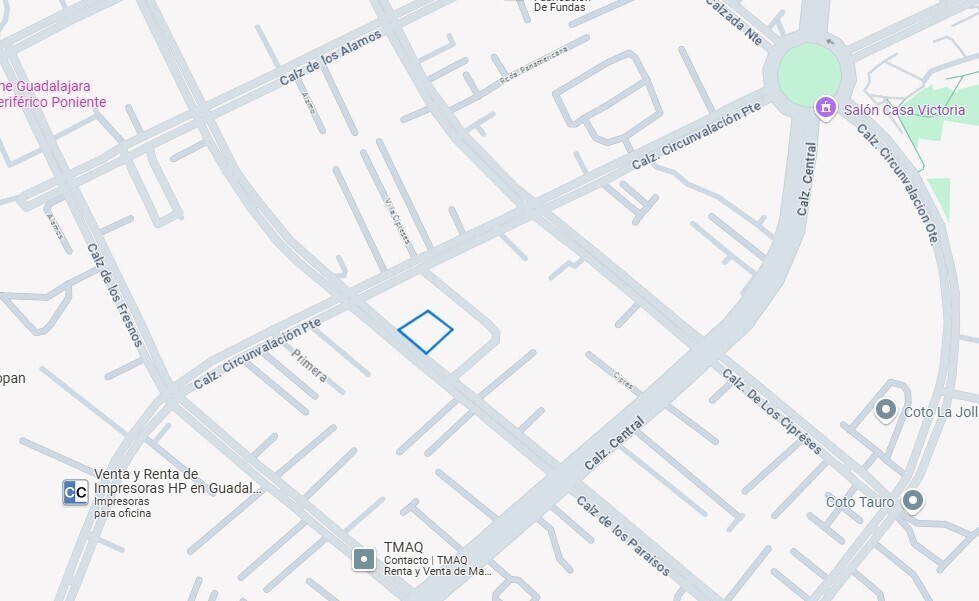Screen dimensions: 979x601
Task: Click the De Fundas business label
Action: (559, 7)
